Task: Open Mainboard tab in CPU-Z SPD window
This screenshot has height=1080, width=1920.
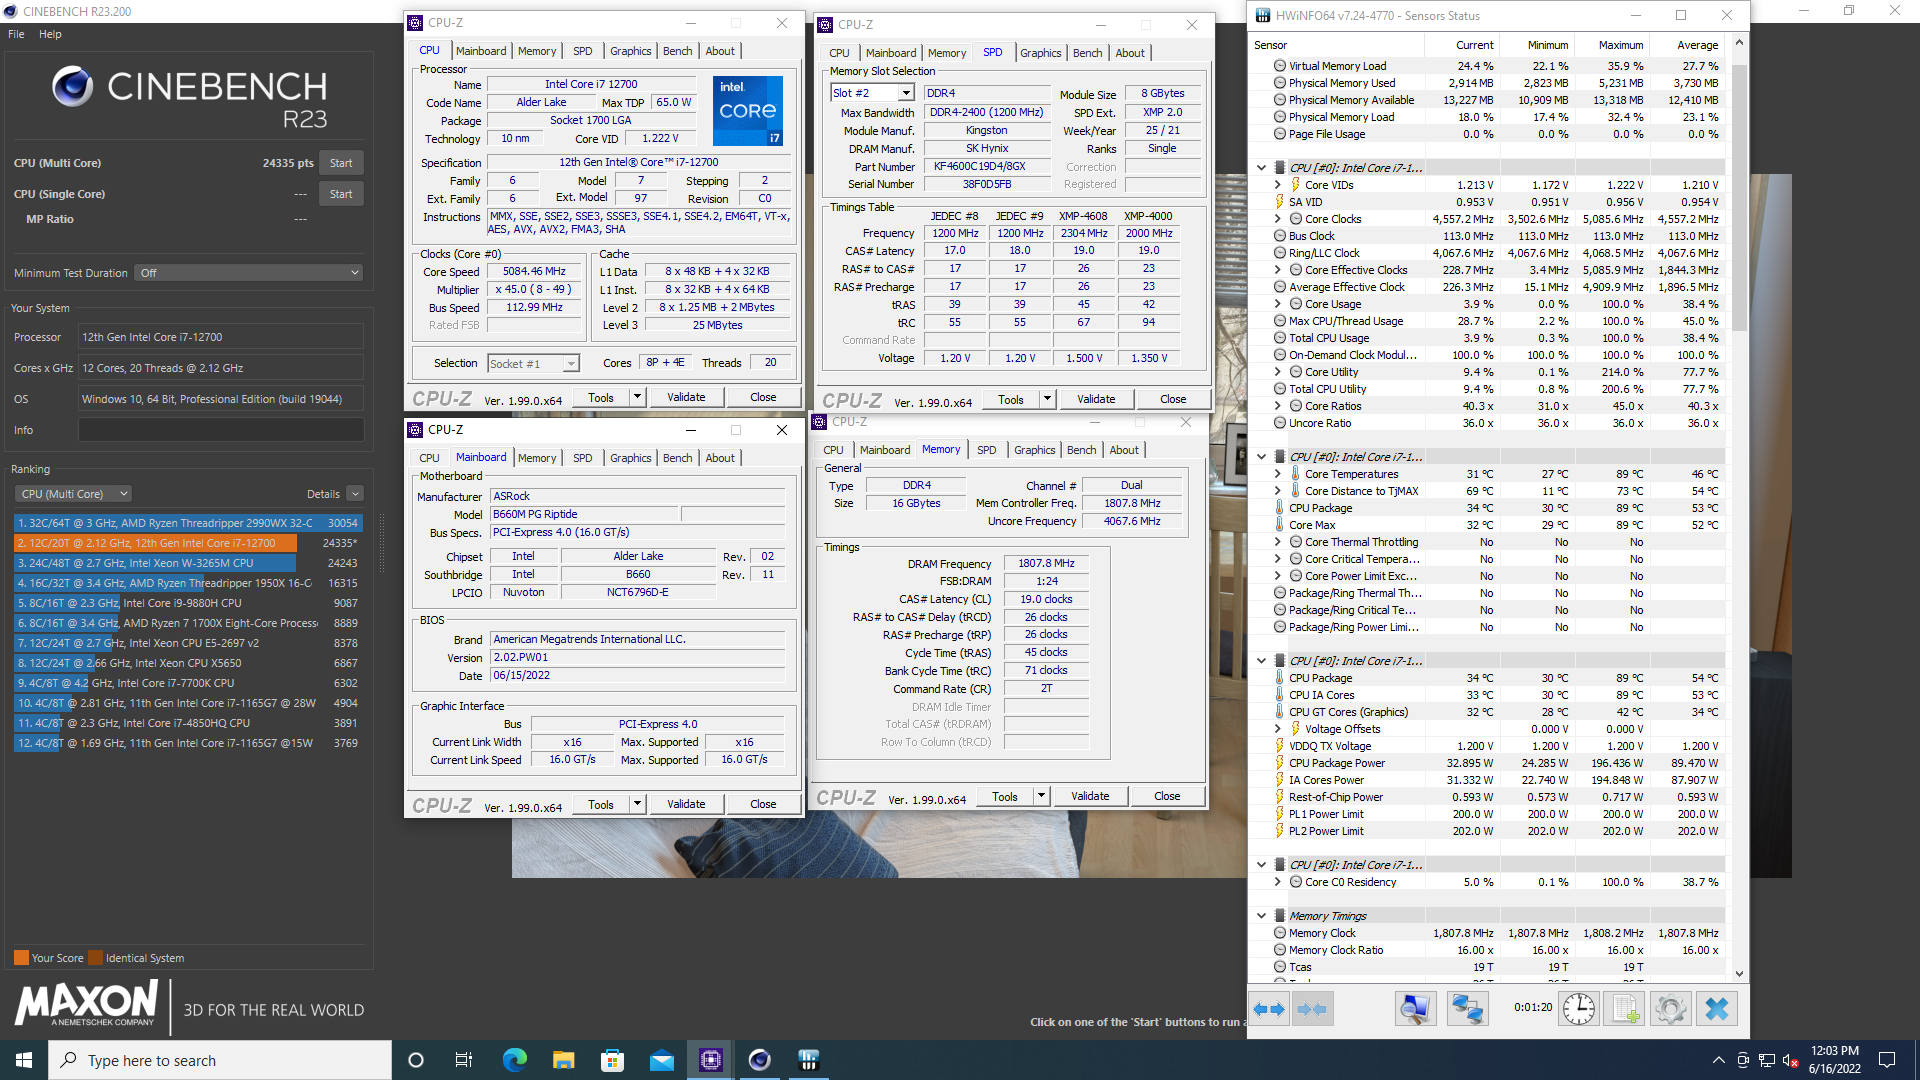Action: 891,53
